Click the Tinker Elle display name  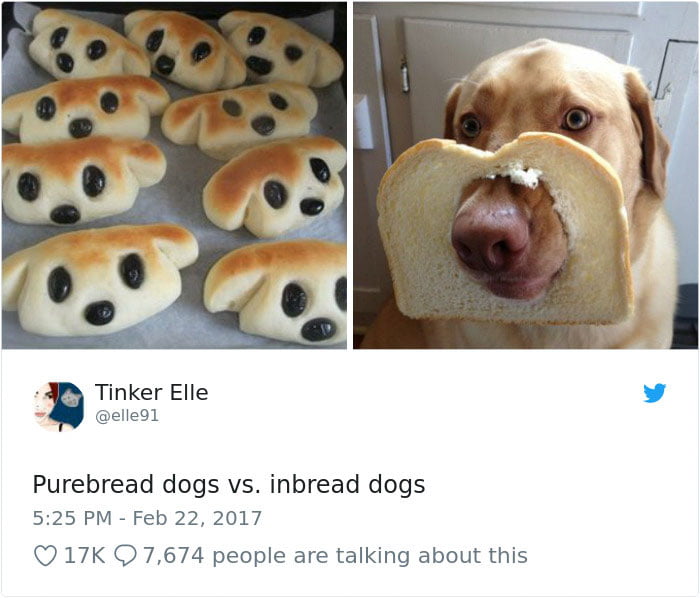[x=151, y=393]
